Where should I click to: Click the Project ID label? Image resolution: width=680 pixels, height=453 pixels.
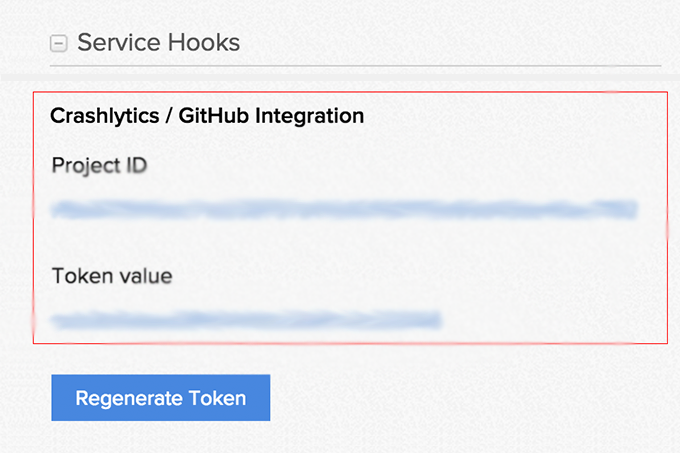(99, 164)
